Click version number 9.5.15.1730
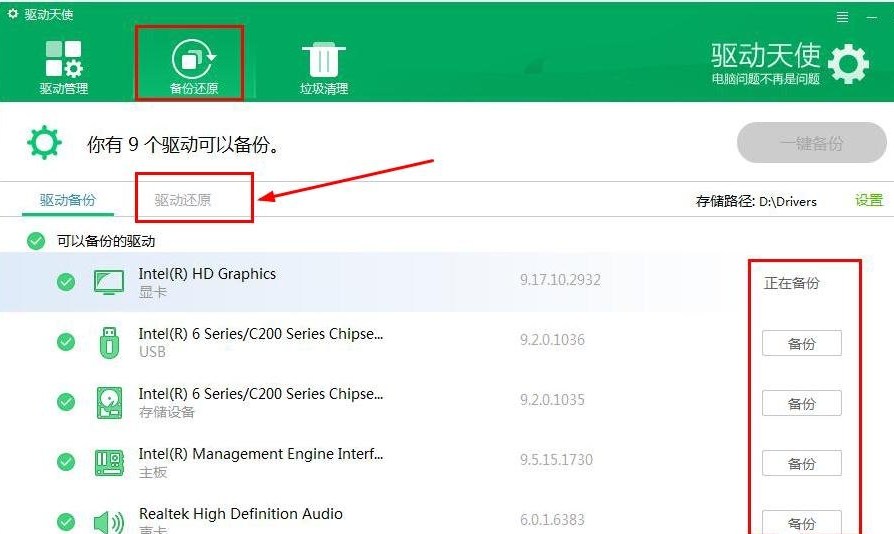The width and height of the screenshot is (894, 534). (x=556, y=459)
